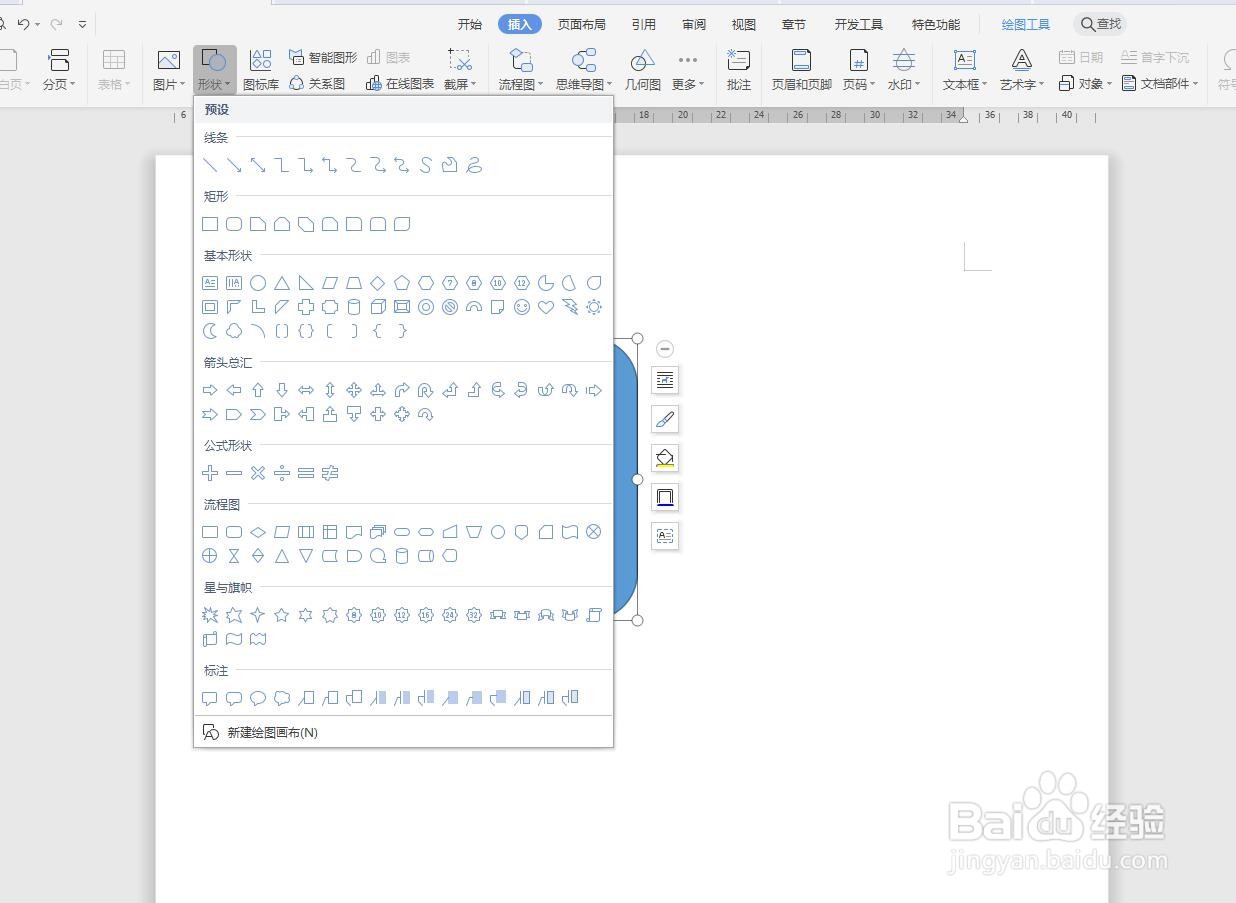Select the 5-point star shape

click(x=282, y=615)
